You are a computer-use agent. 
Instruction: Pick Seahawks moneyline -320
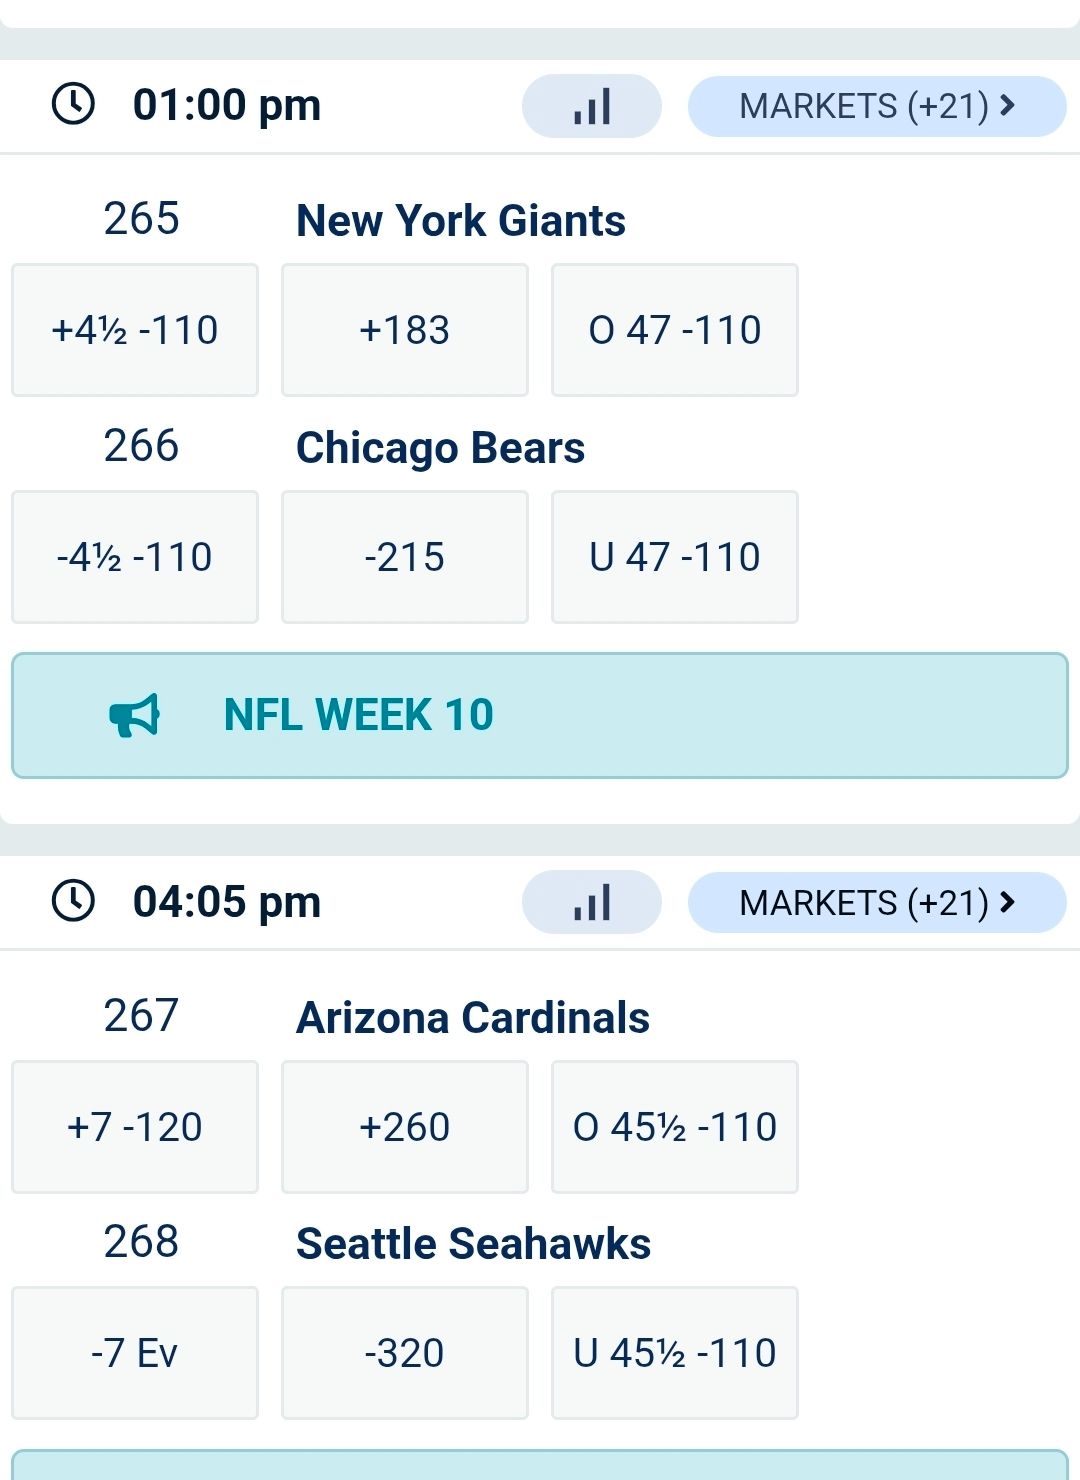tap(404, 1353)
